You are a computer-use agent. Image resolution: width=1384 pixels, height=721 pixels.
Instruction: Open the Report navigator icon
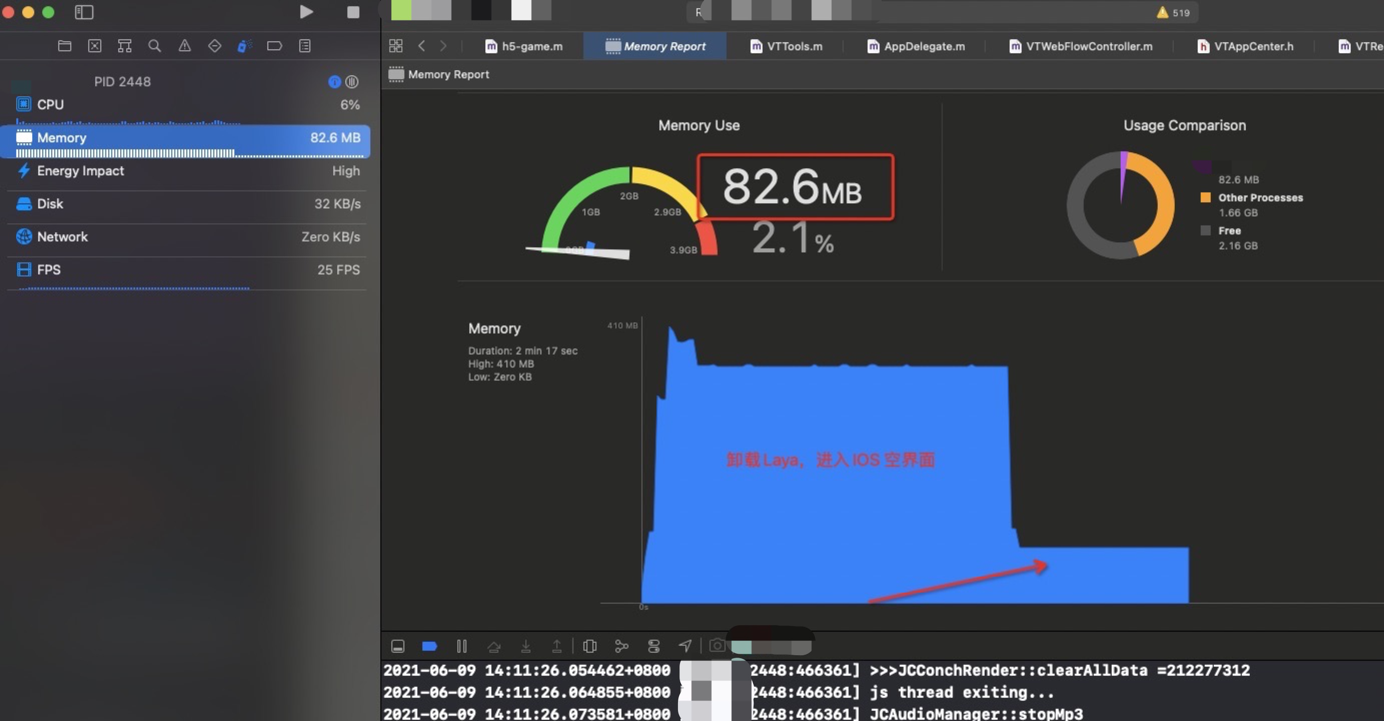[x=305, y=46]
